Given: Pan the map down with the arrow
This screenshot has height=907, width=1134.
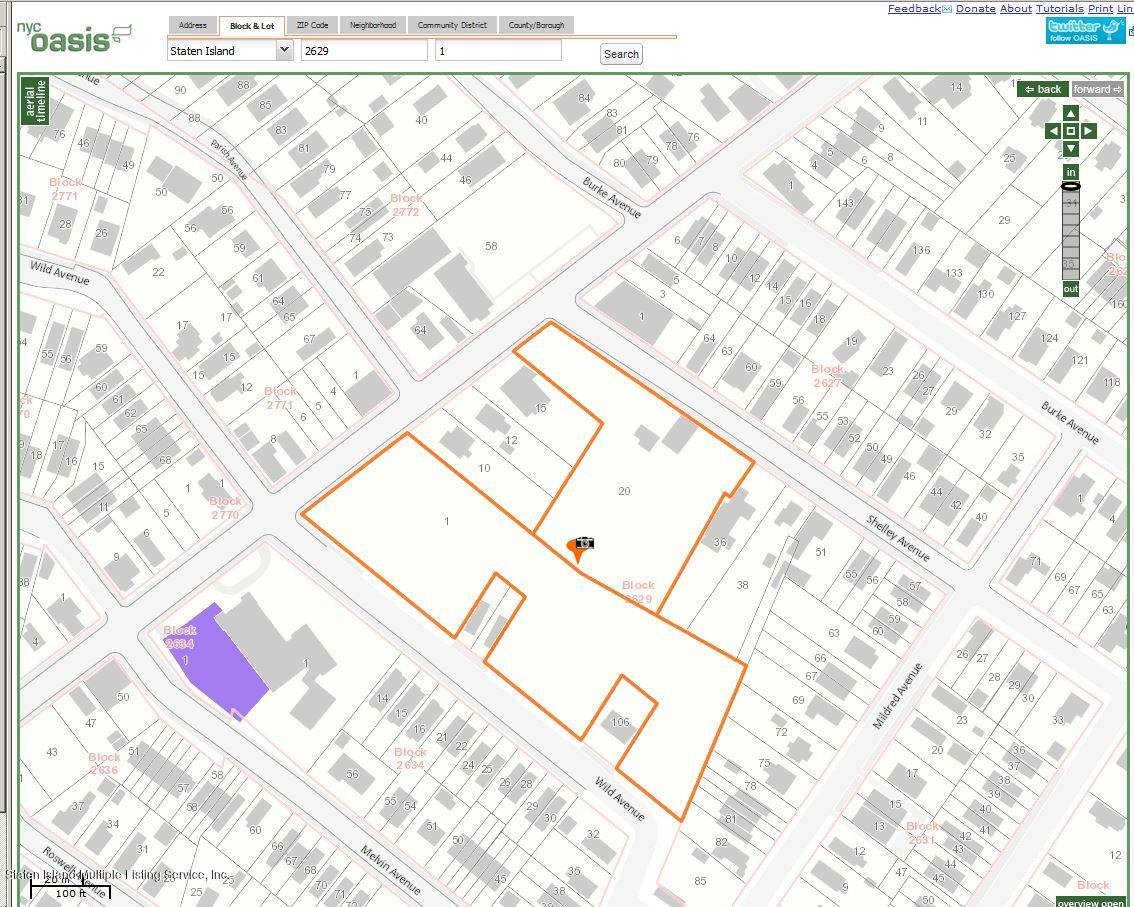Looking at the screenshot, I should click(1070, 149).
